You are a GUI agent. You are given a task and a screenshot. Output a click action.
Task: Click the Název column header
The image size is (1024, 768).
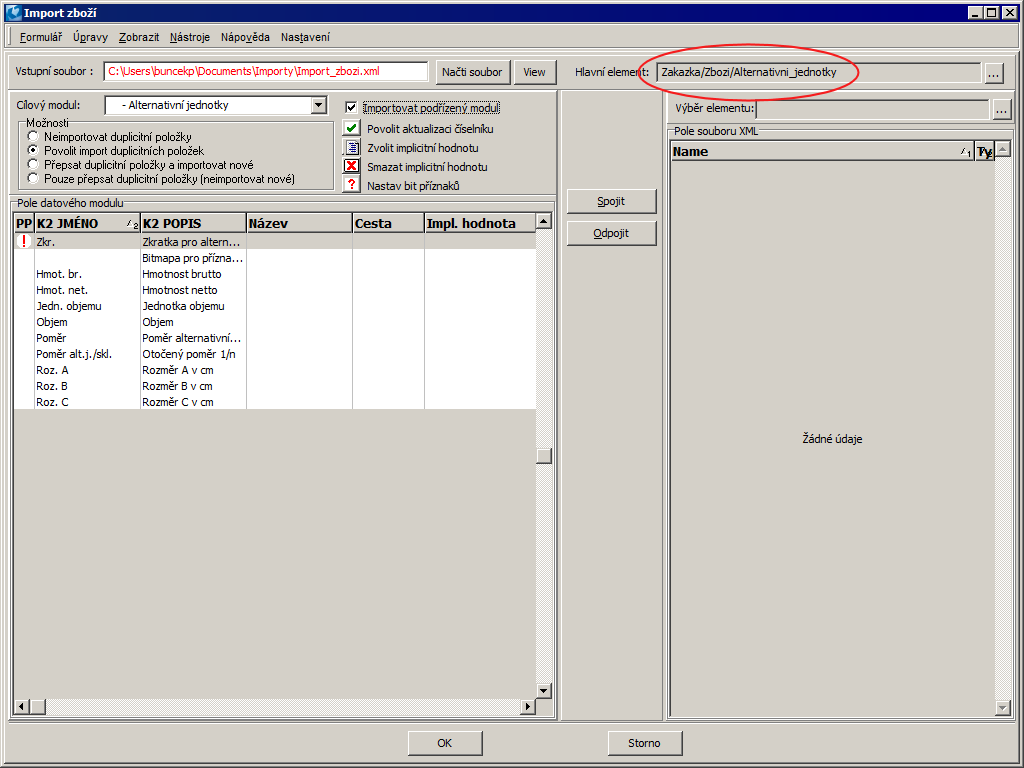pyautogui.click(x=300, y=223)
